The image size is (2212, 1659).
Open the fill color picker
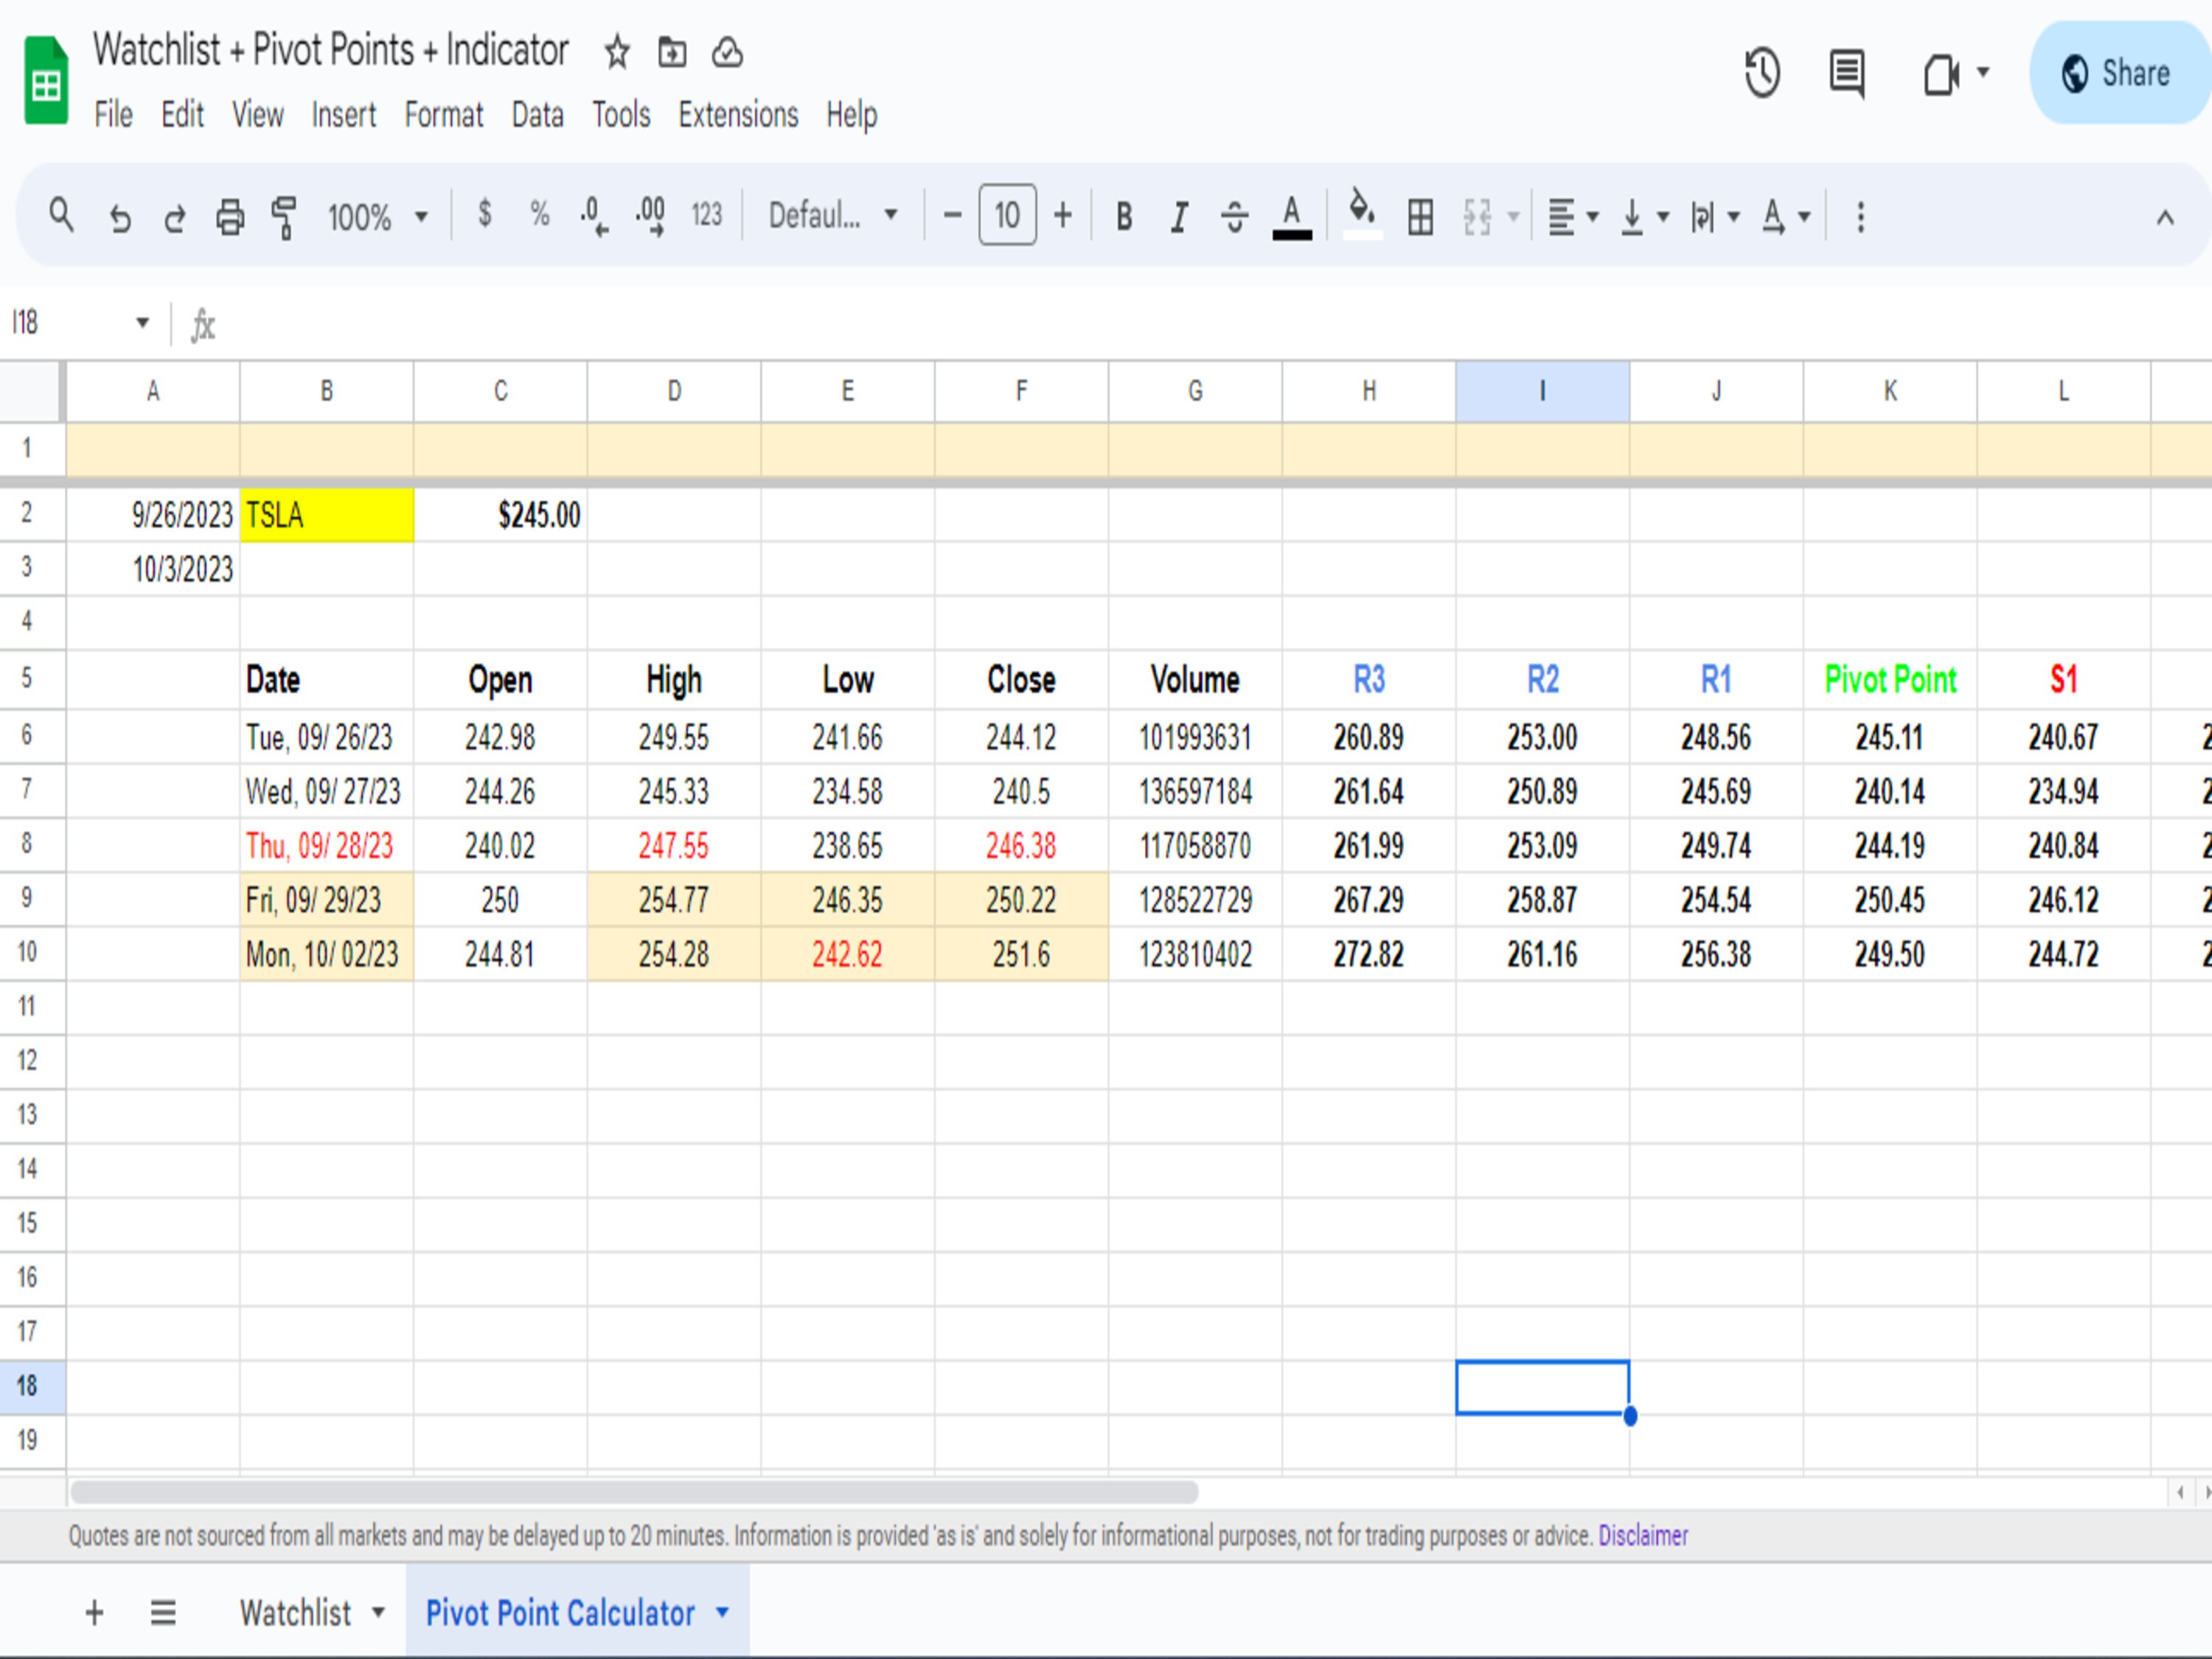[1360, 215]
